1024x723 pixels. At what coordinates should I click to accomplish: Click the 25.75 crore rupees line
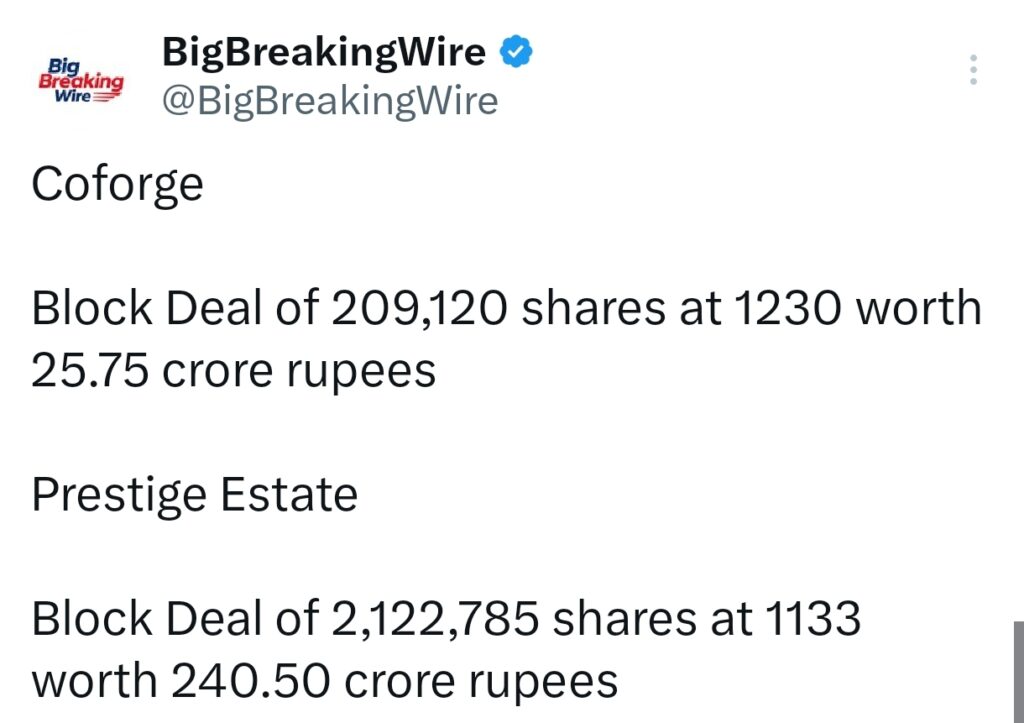(x=230, y=369)
